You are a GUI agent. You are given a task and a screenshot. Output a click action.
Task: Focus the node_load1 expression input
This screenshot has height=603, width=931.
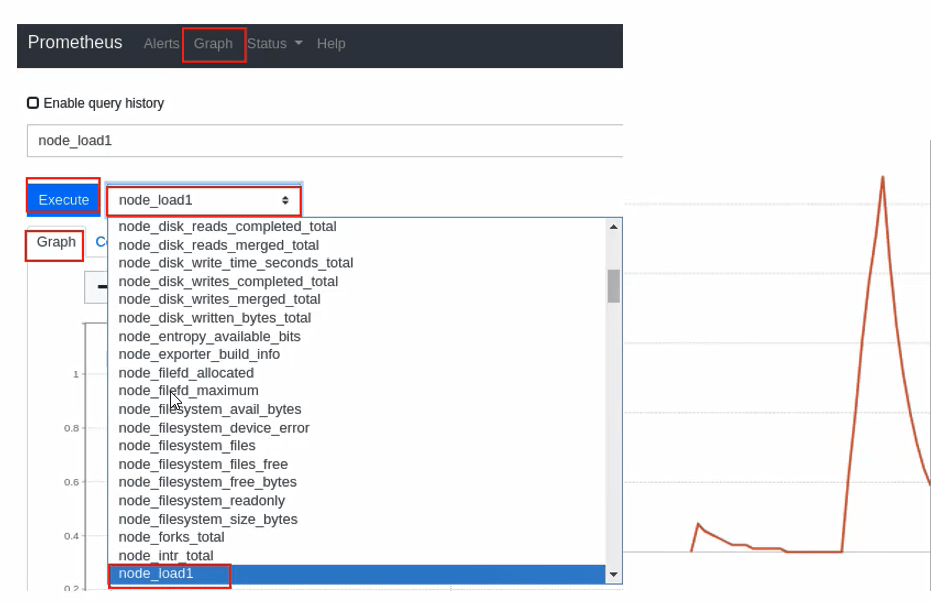click(x=325, y=141)
